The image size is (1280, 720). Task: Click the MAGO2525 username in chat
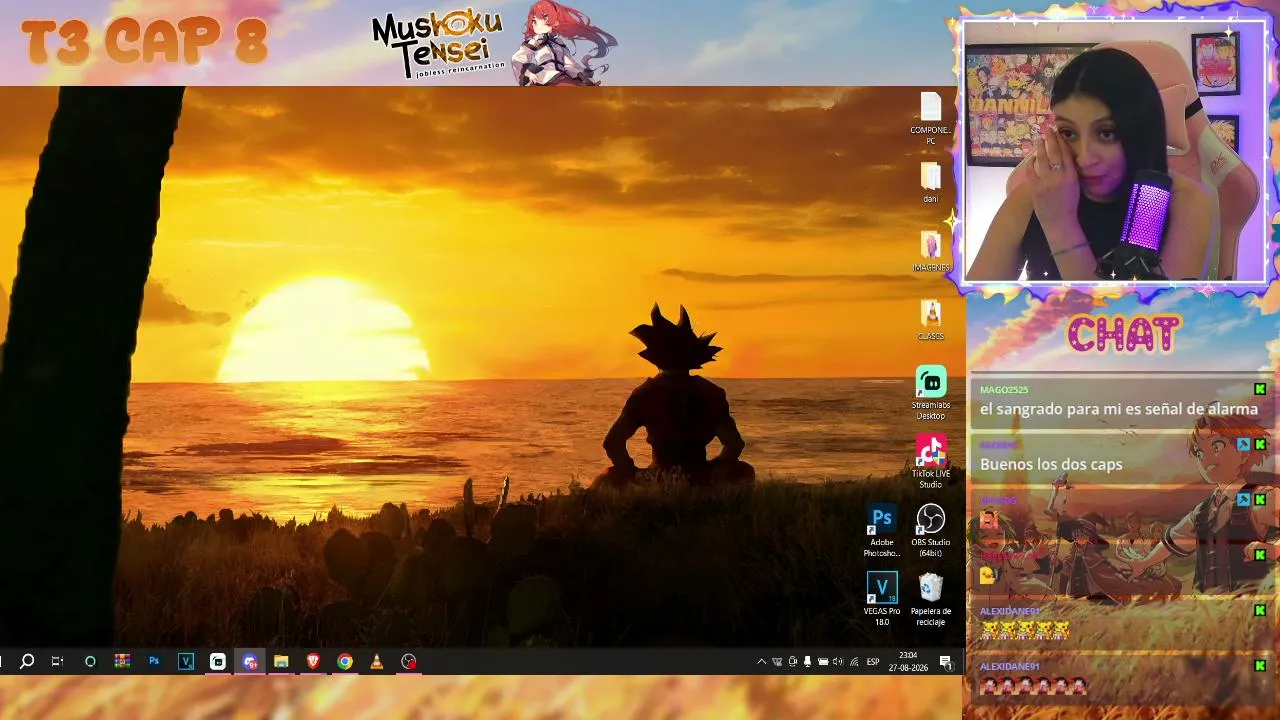[1004, 390]
